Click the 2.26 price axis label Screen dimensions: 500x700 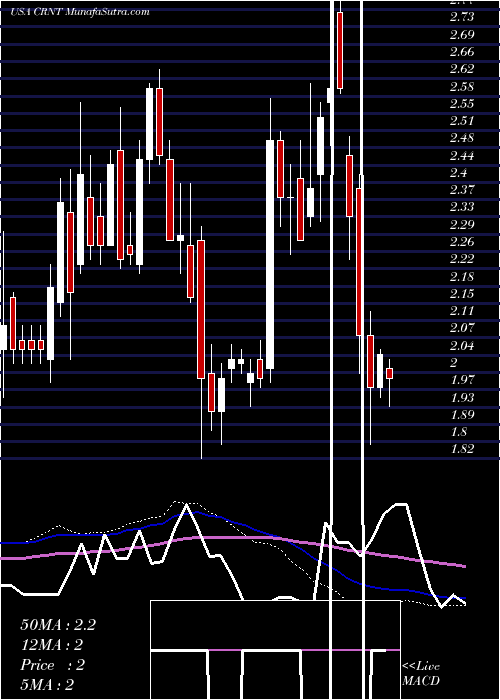[462, 242]
